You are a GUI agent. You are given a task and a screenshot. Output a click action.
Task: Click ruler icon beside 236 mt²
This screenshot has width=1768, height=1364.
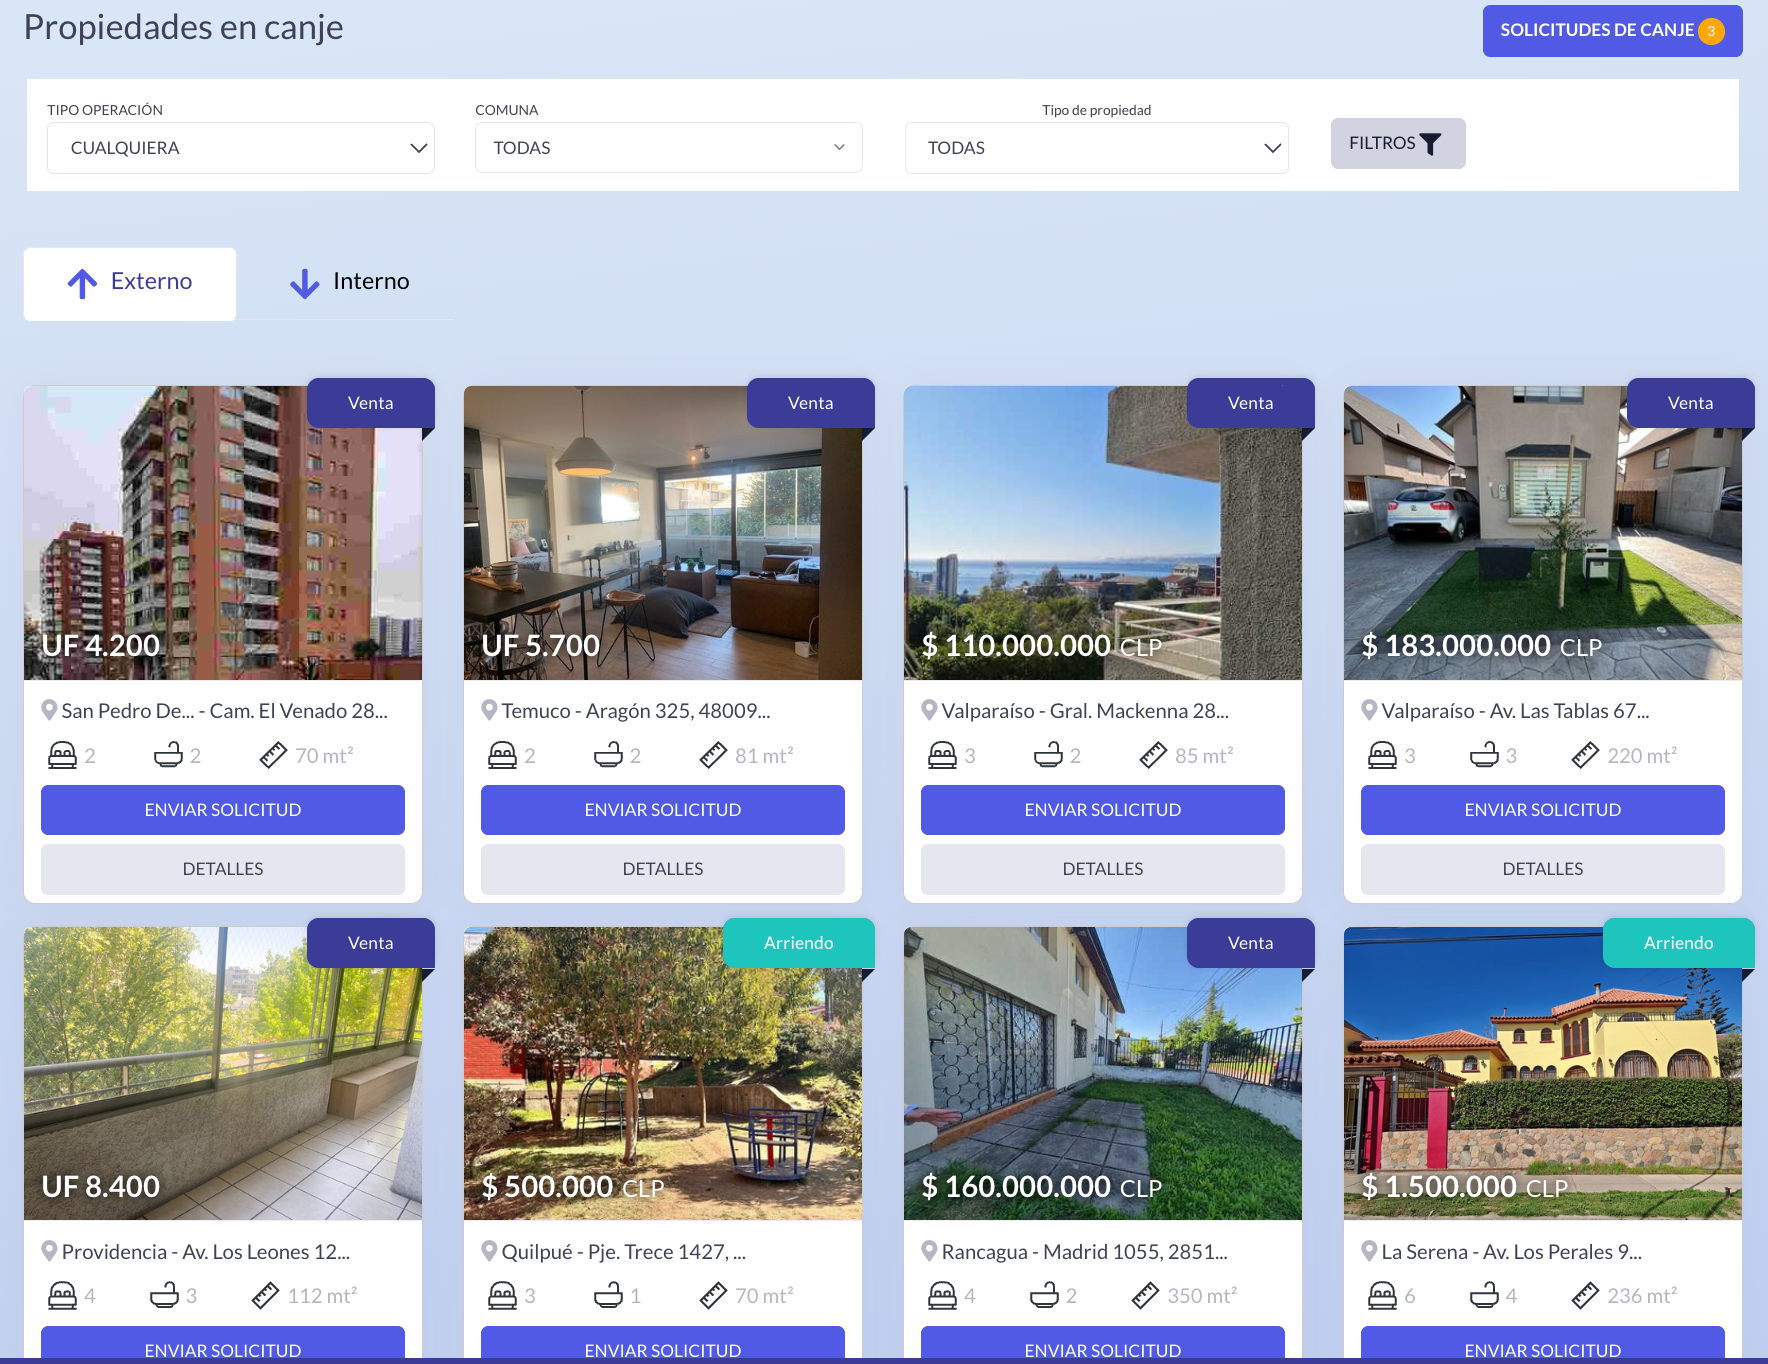[1585, 1296]
